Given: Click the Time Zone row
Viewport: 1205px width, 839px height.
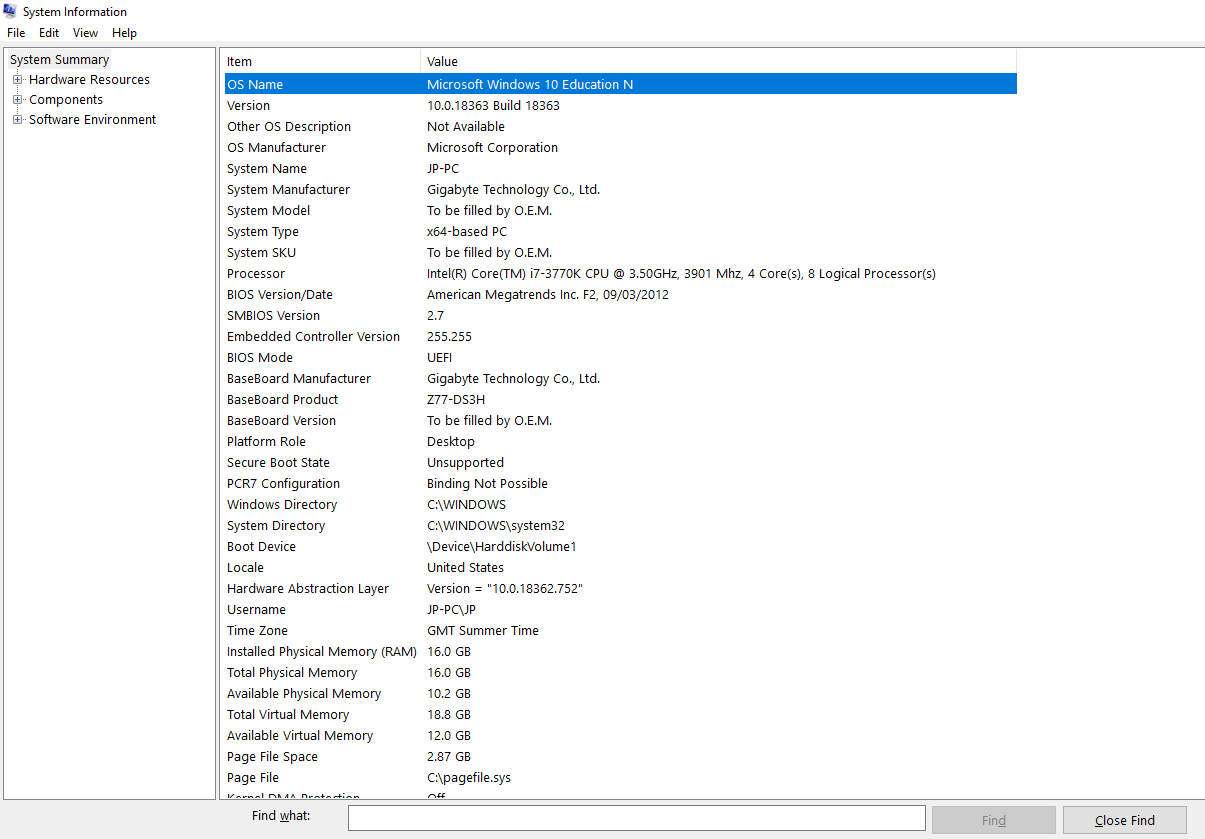Looking at the screenshot, I should click(620, 631).
